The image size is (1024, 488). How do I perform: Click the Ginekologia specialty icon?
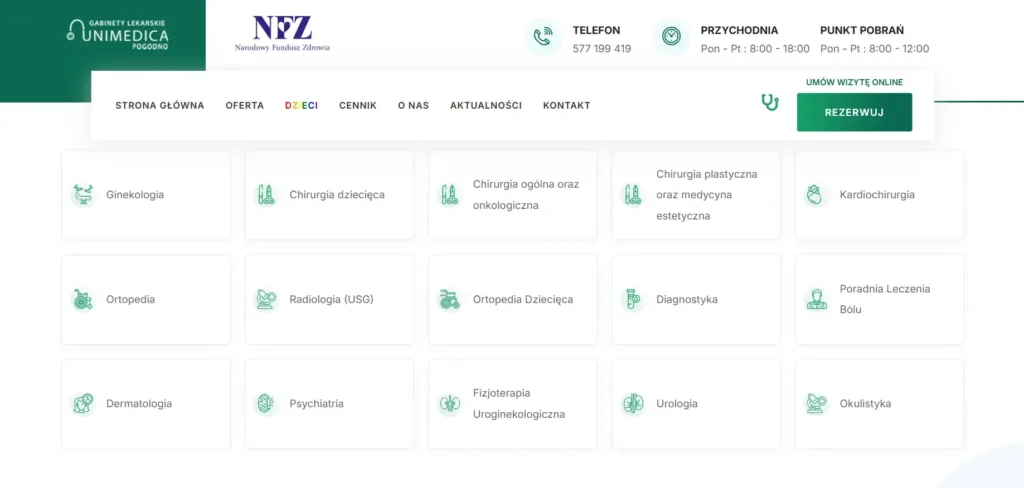click(82, 195)
